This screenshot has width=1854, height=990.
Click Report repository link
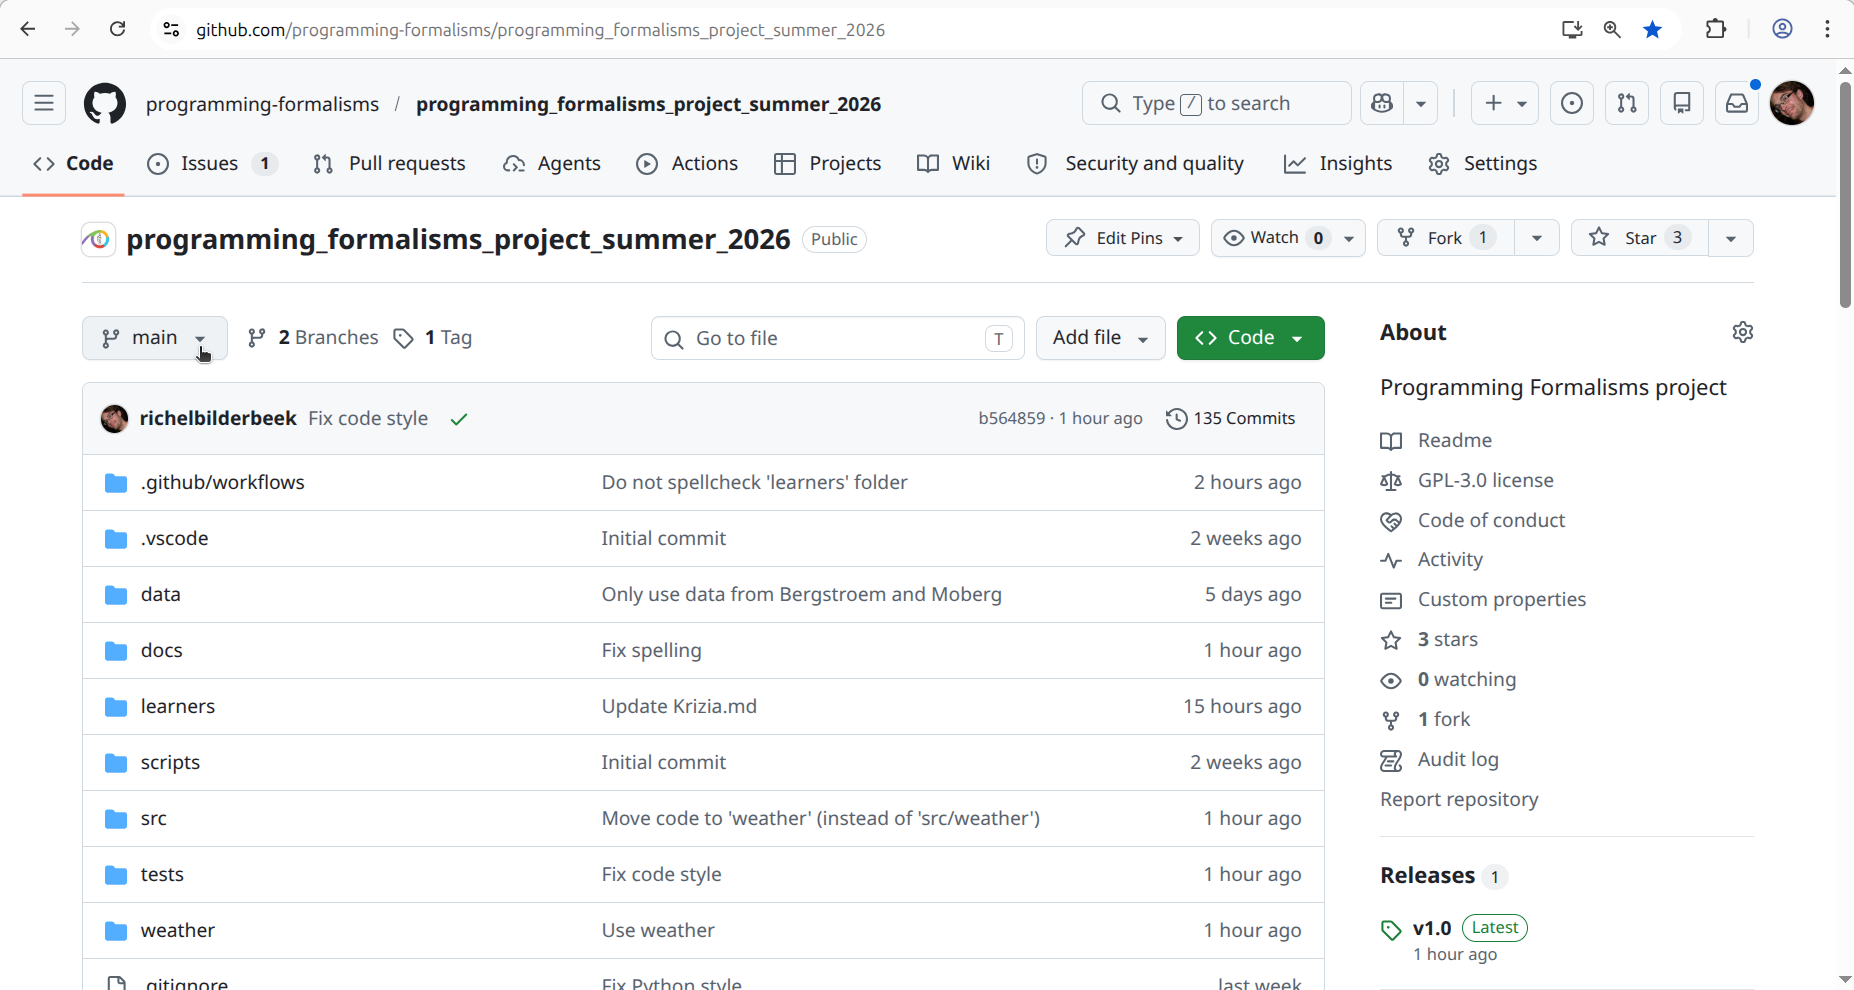tap(1459, 799)
